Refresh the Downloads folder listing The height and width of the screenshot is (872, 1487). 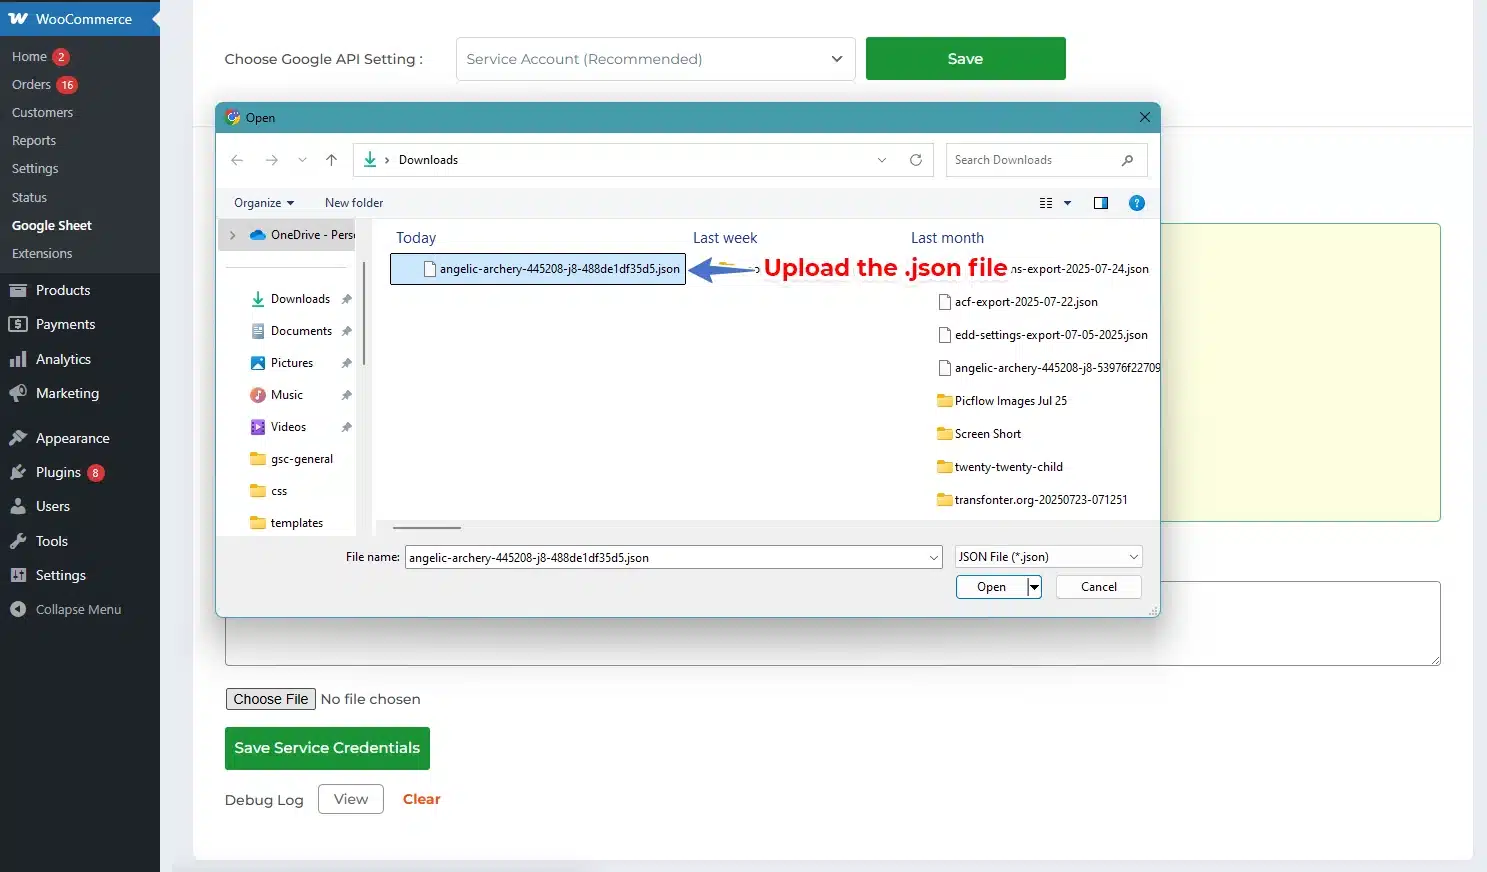(x=915, y=160)
